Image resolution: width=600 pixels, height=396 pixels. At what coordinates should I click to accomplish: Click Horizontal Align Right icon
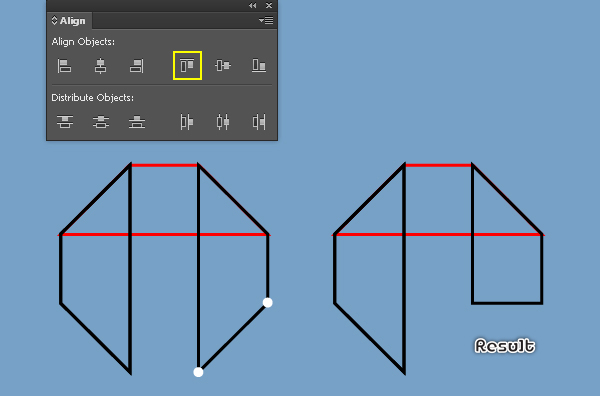point(137,65)
